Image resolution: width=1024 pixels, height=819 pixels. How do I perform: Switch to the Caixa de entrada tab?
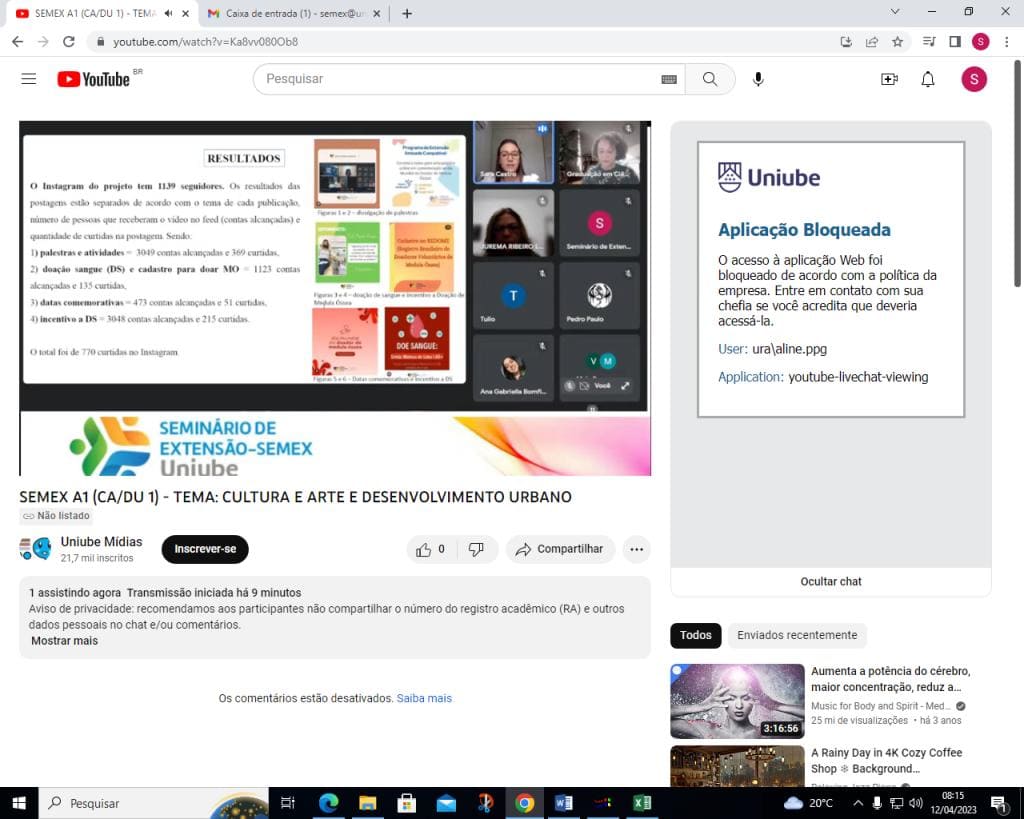click(295, 13)
